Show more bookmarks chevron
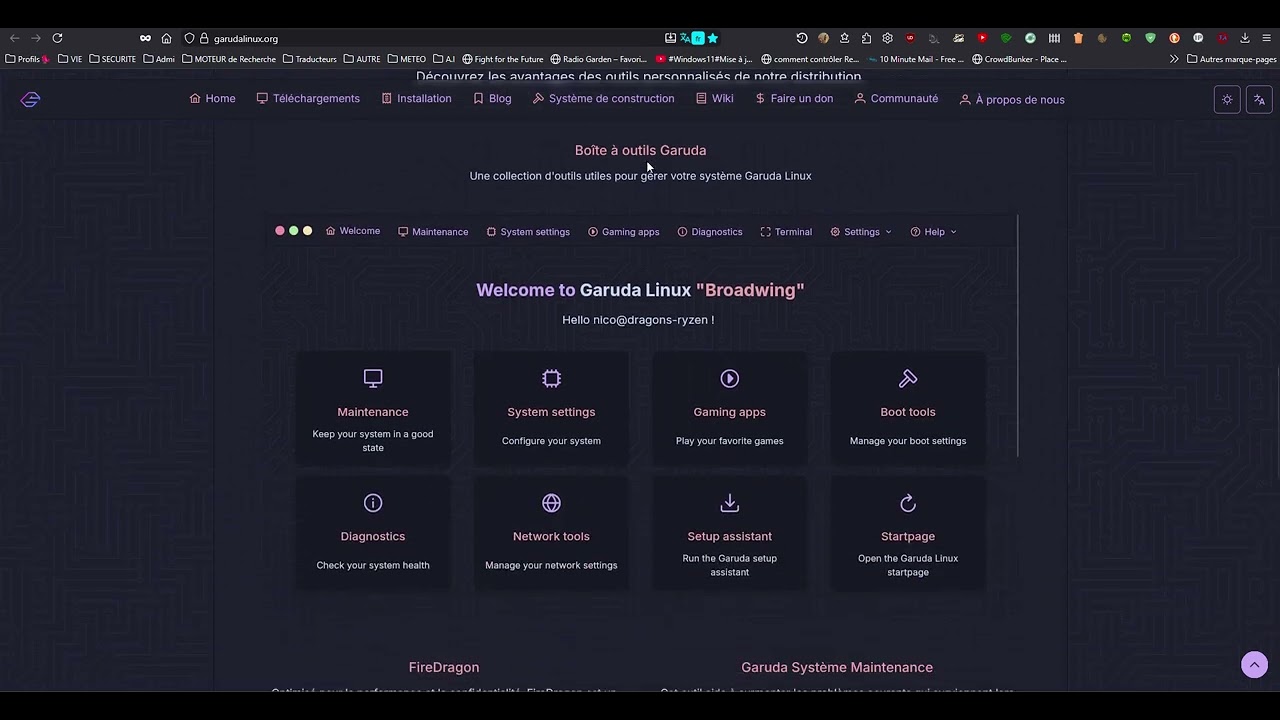 1174,59
